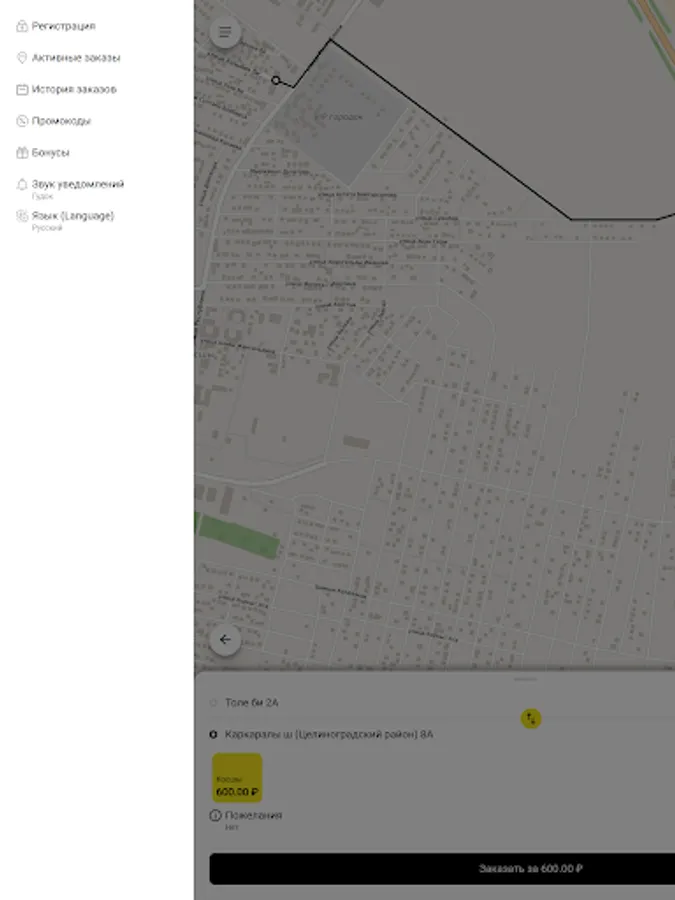Click the pickup point circle icon
The height and width of the screenshot is (900, 675).
(x=214, y=703)
